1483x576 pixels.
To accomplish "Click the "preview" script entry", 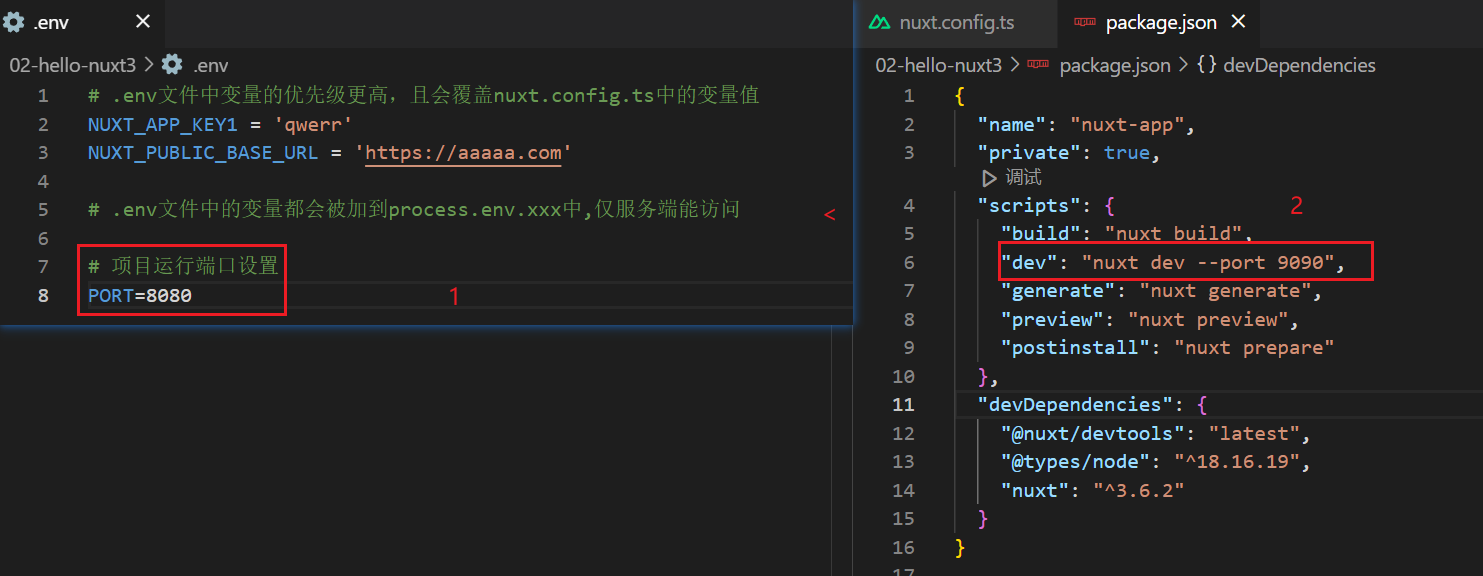I will [1150, 319].
